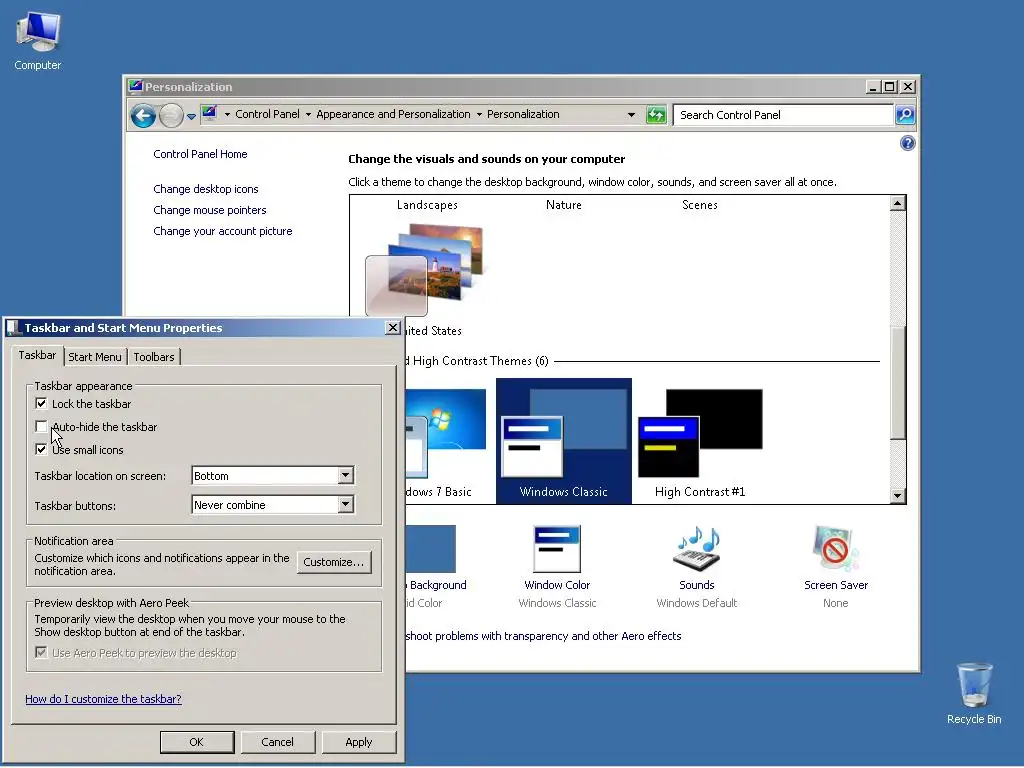Click the Scenes theme label
Screen dimensions: 1024x768
pyautogui.click(x=699, y=205)
